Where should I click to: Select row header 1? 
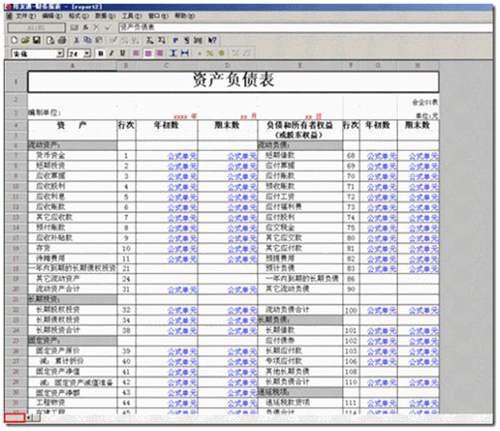click(16, 81)
